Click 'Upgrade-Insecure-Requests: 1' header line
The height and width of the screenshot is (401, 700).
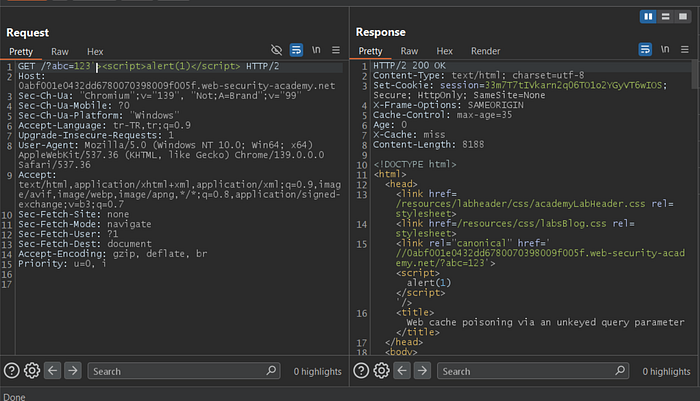(96, 135)
